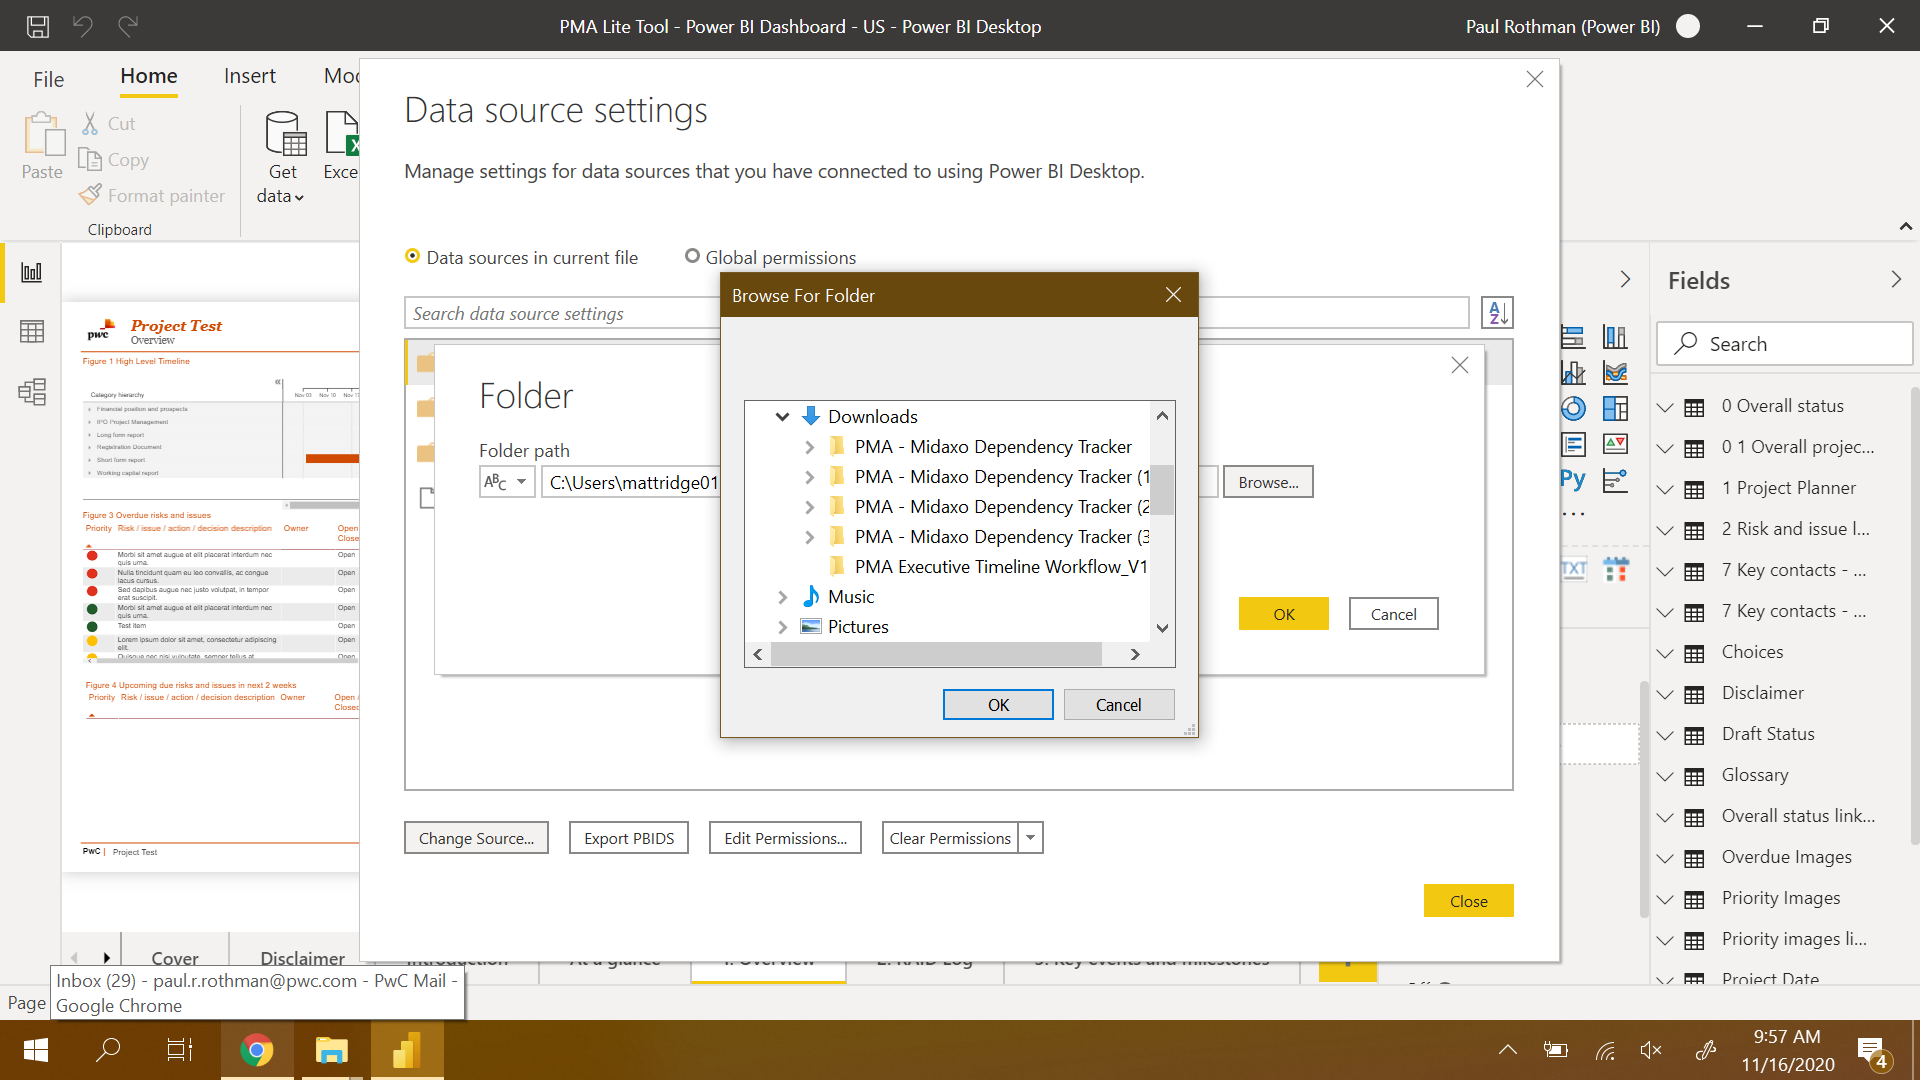Expand the Choices table in Fields

point(1665,653)
